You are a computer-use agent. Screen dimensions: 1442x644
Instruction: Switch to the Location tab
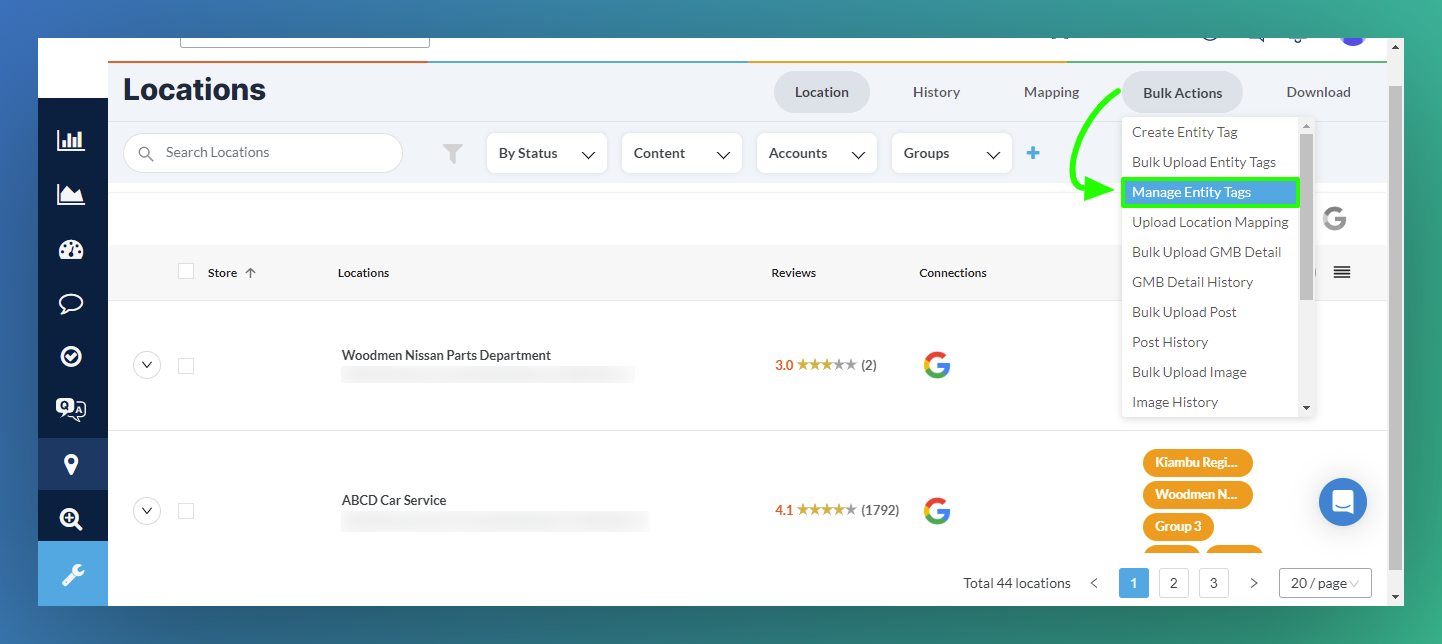822,92
